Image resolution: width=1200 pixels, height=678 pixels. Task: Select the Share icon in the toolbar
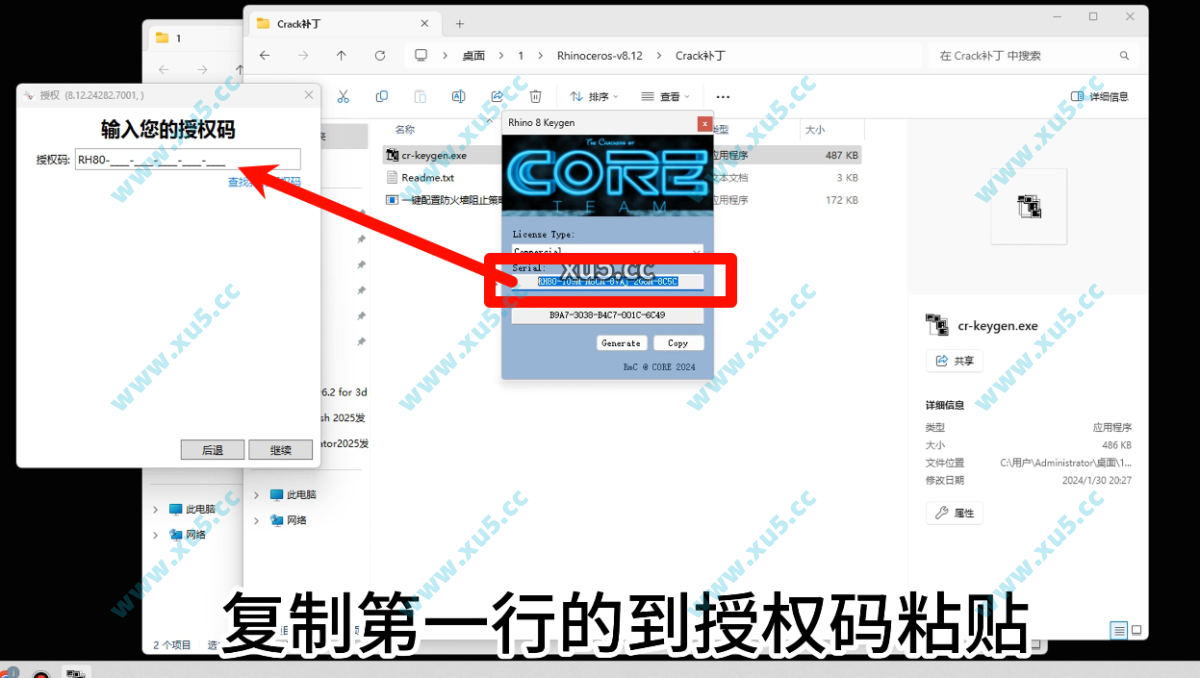[497, 96]
